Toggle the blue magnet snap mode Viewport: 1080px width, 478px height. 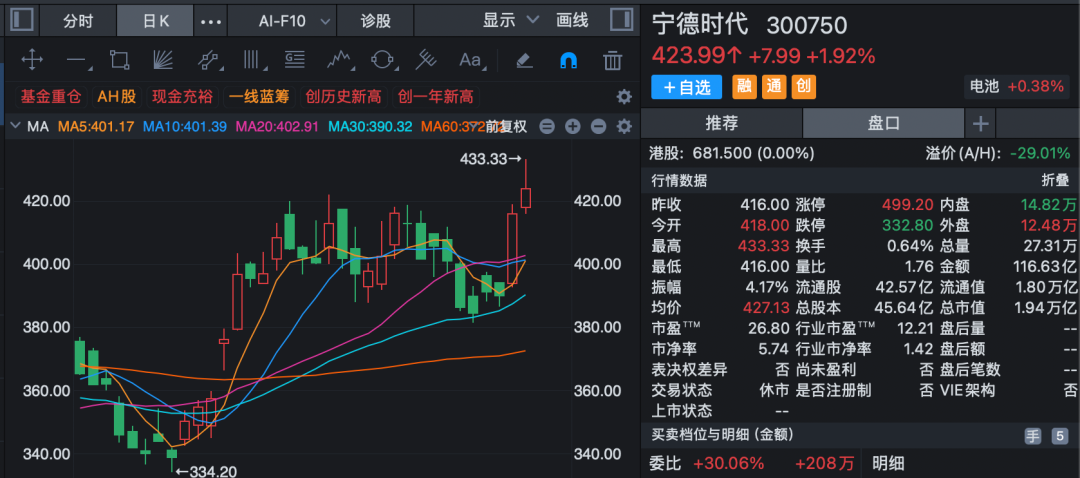[x=568, y=61]
